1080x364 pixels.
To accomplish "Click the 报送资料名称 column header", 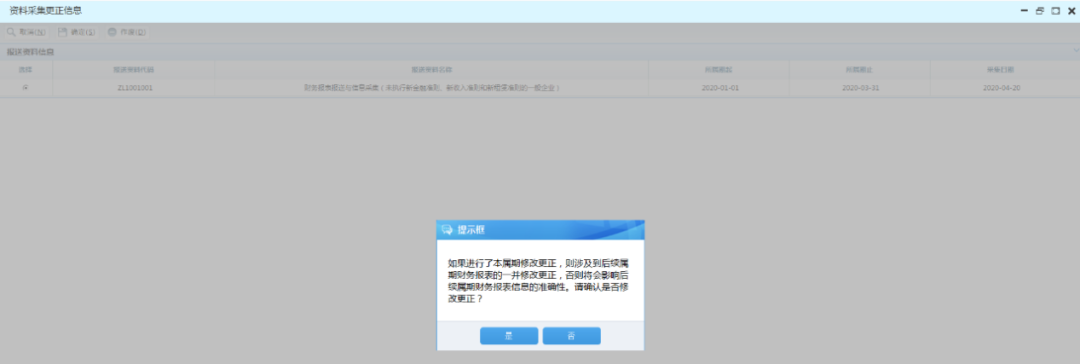I will point(432,70).
